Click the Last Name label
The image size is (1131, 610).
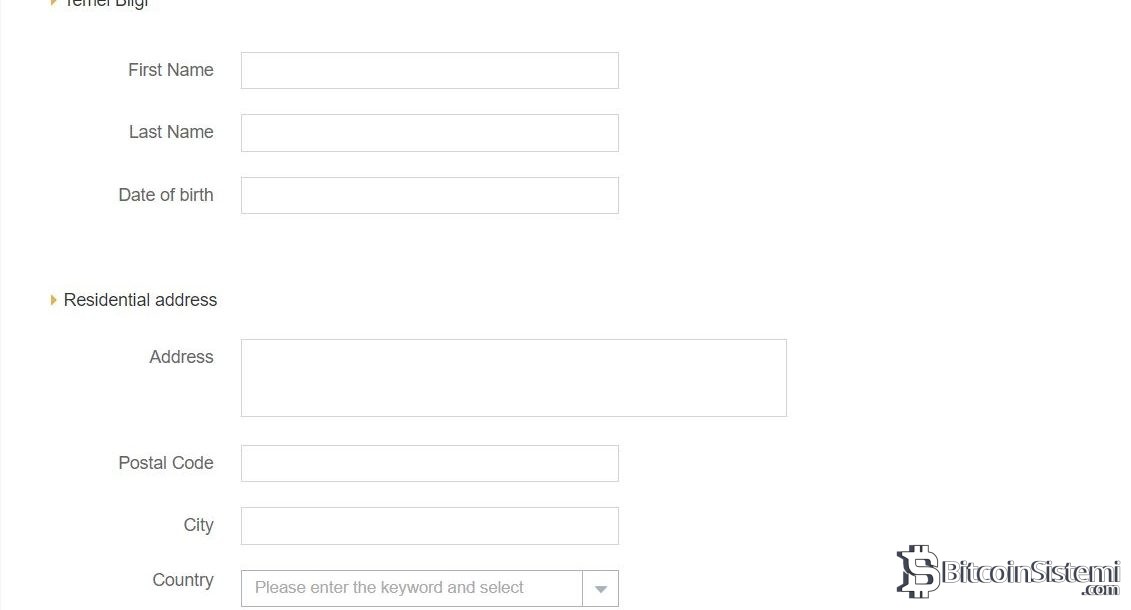[x=171, y=132]
